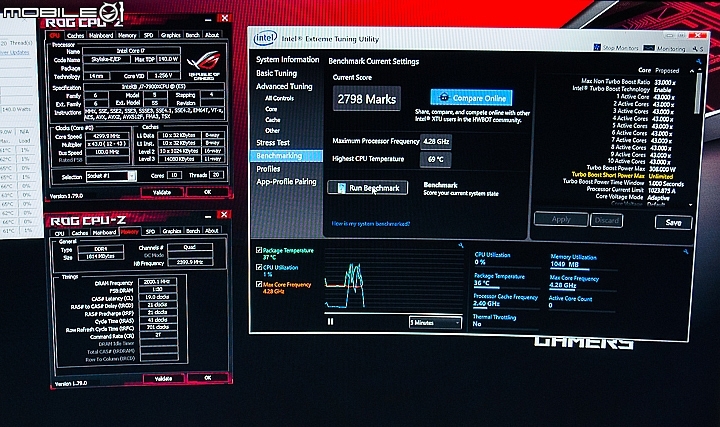Viewport: 720px width, 427px height.
Task: Click the Highest CPU Temperature value 69 °C
Action: (435, 159)
